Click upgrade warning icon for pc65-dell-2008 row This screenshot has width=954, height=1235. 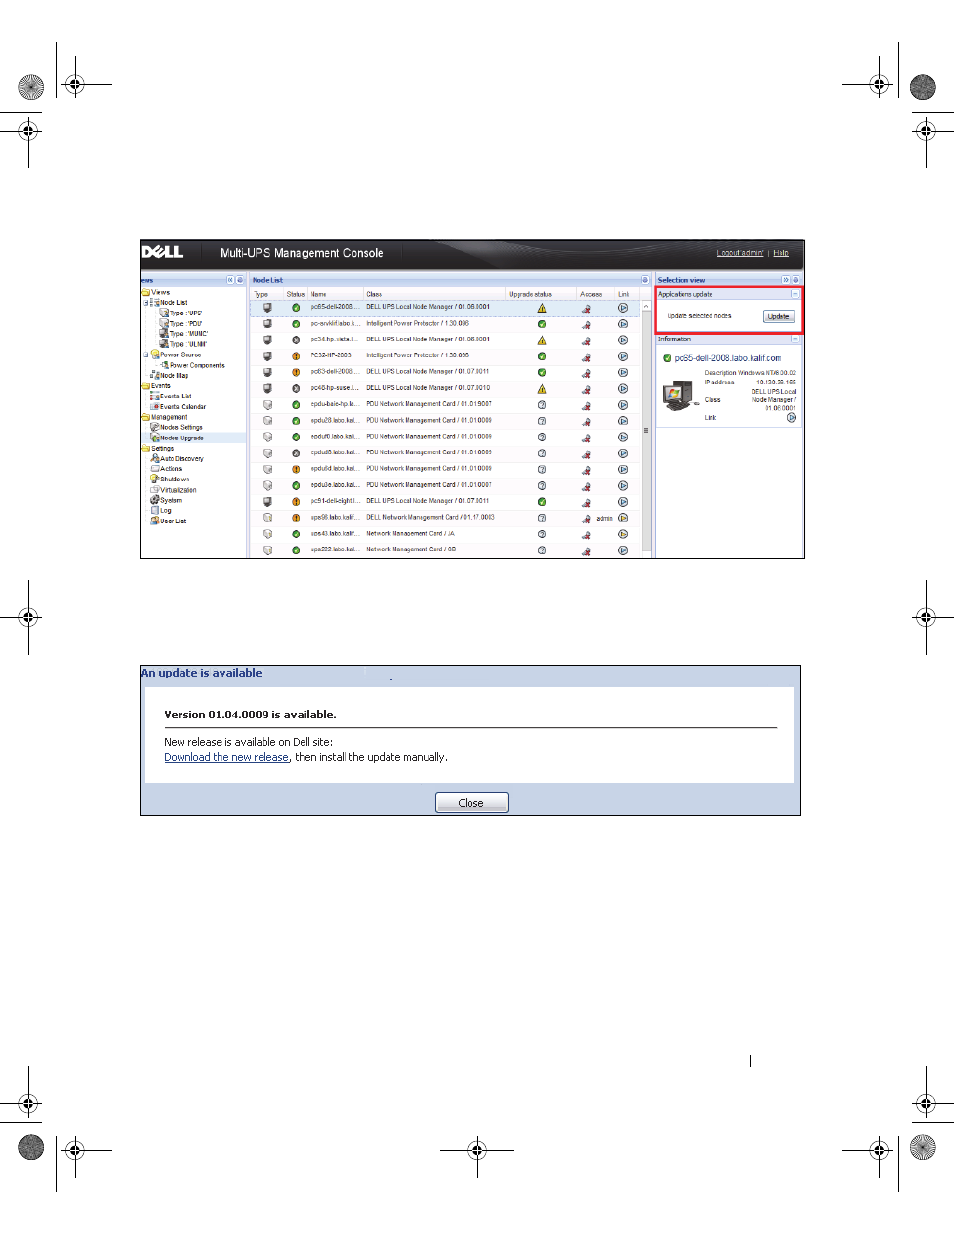542,308
